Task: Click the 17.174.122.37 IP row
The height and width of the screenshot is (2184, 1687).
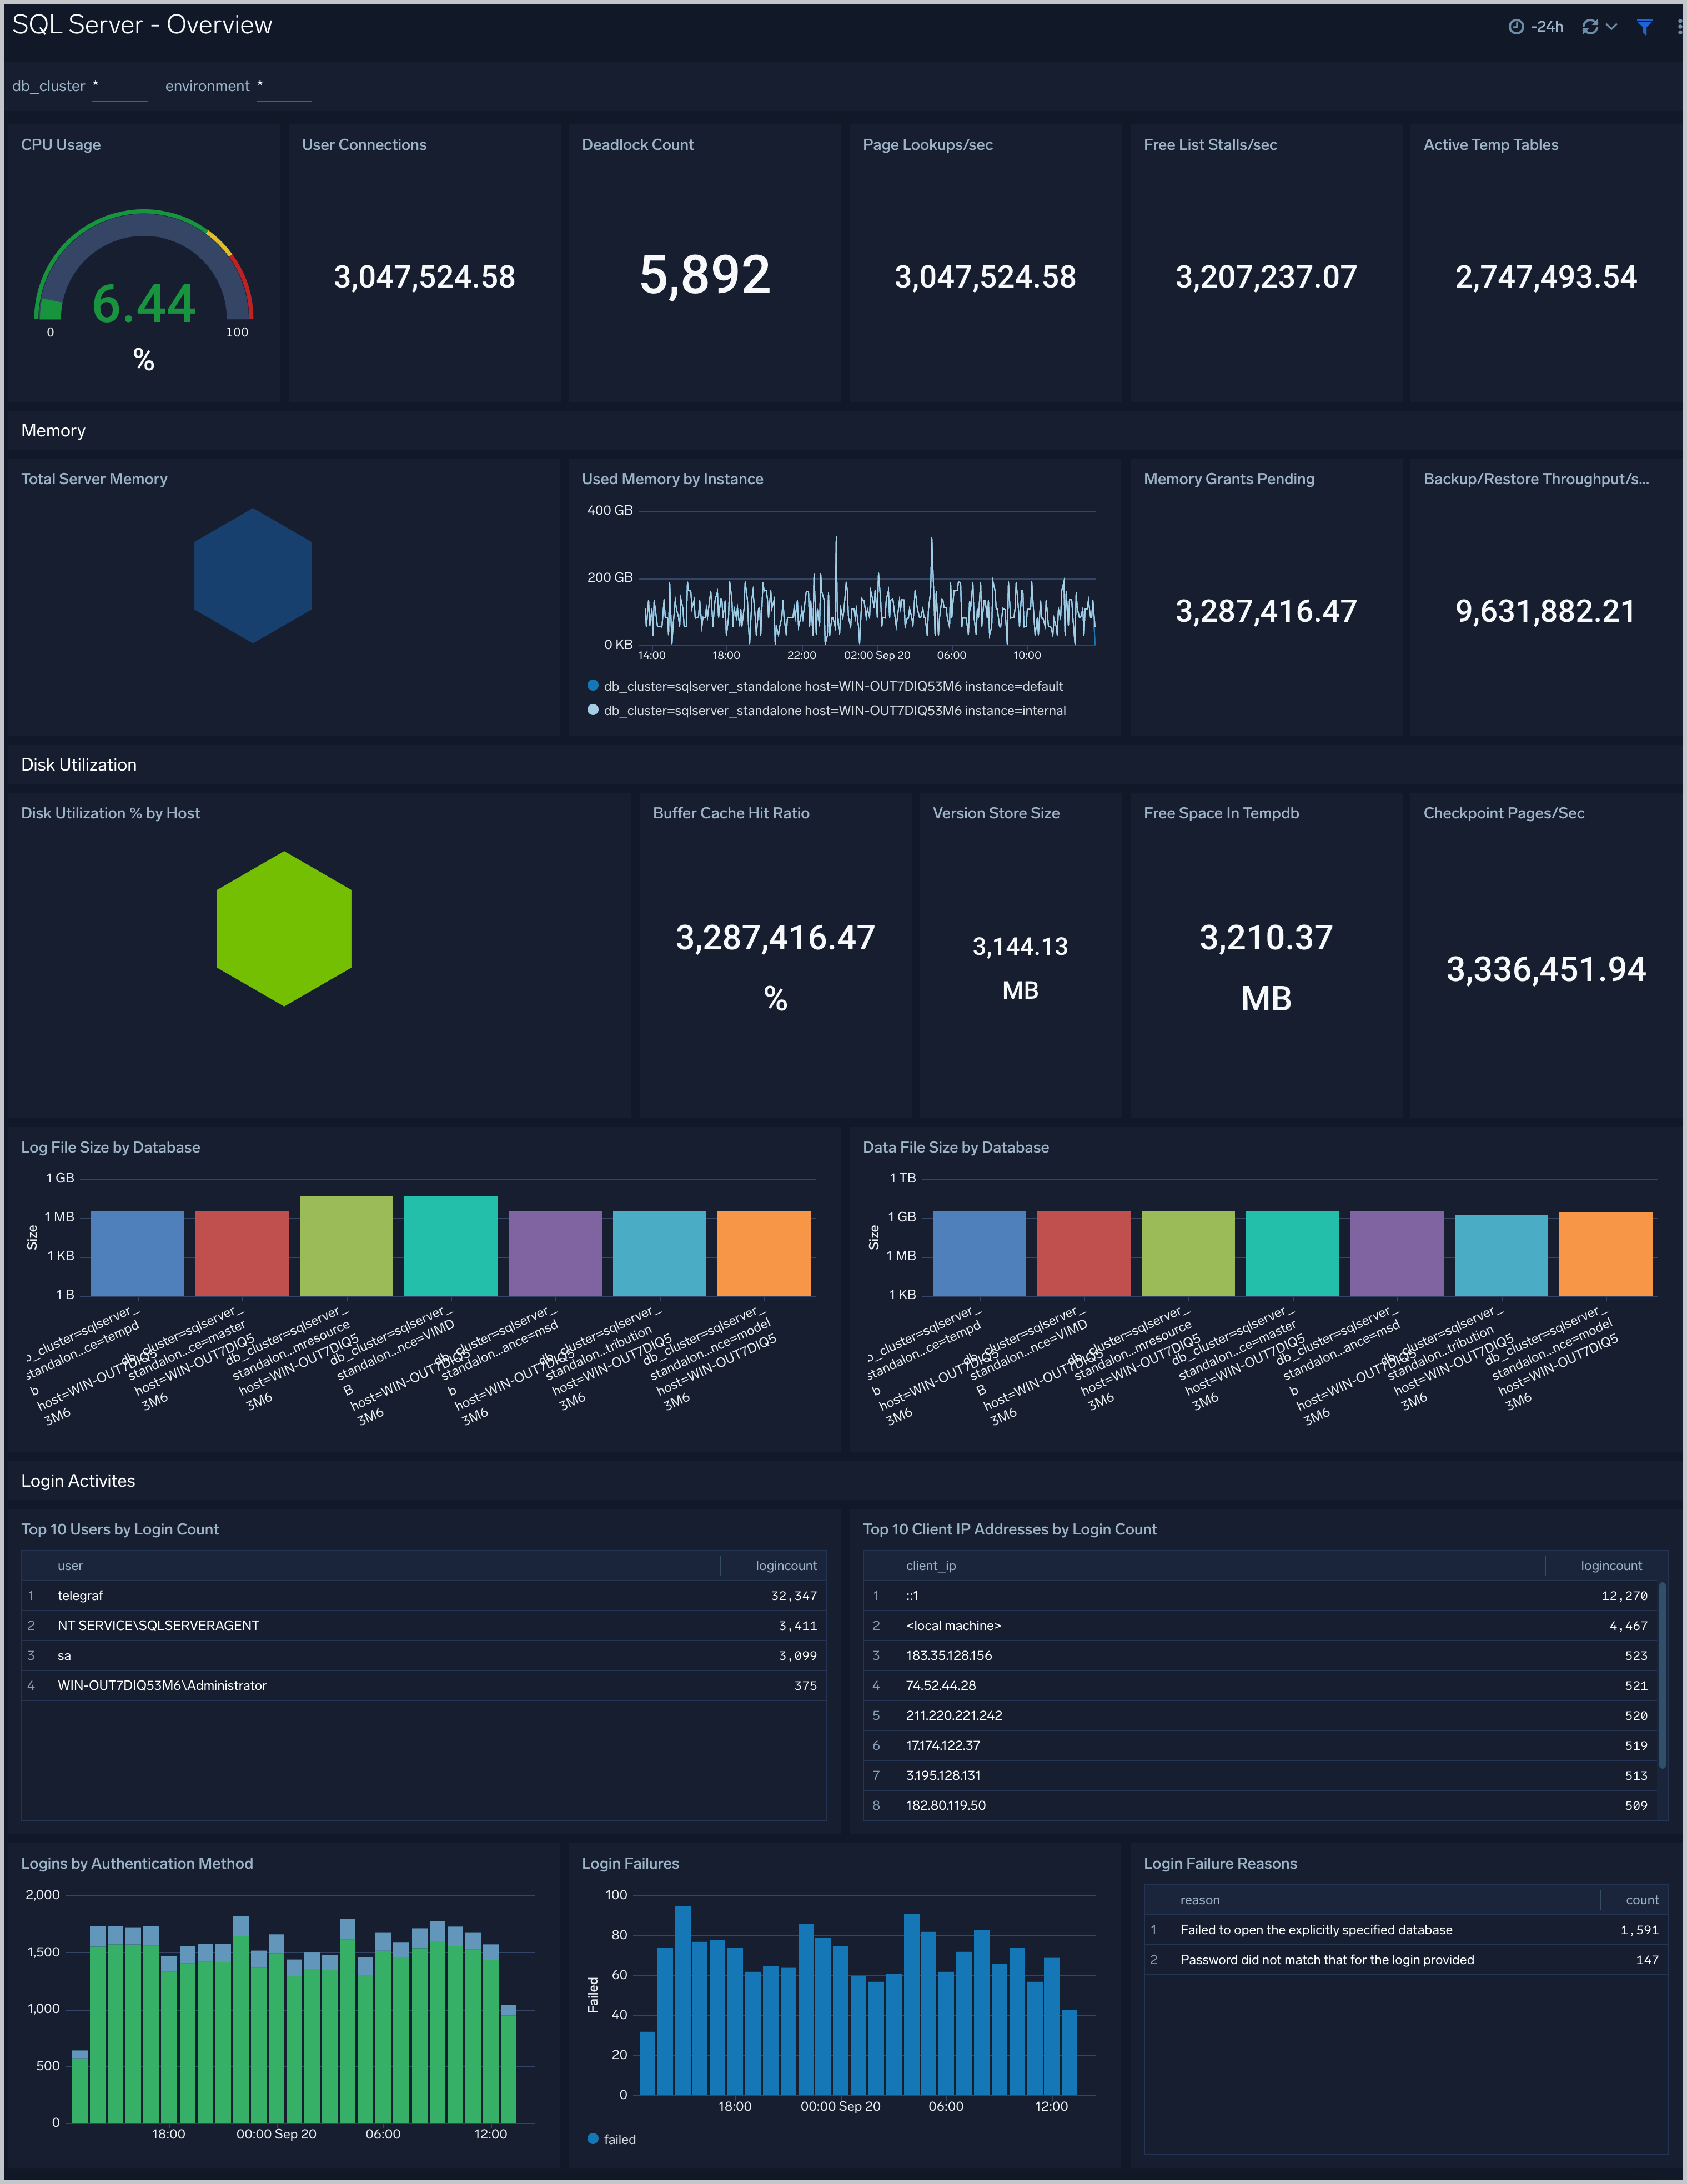Action: 1260,1745
